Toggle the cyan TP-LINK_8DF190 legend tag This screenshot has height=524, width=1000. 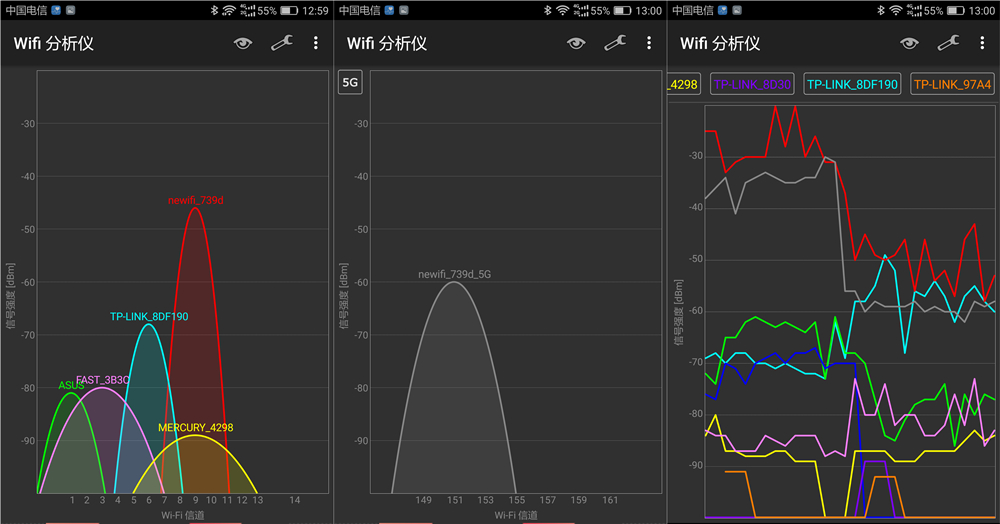852,85
